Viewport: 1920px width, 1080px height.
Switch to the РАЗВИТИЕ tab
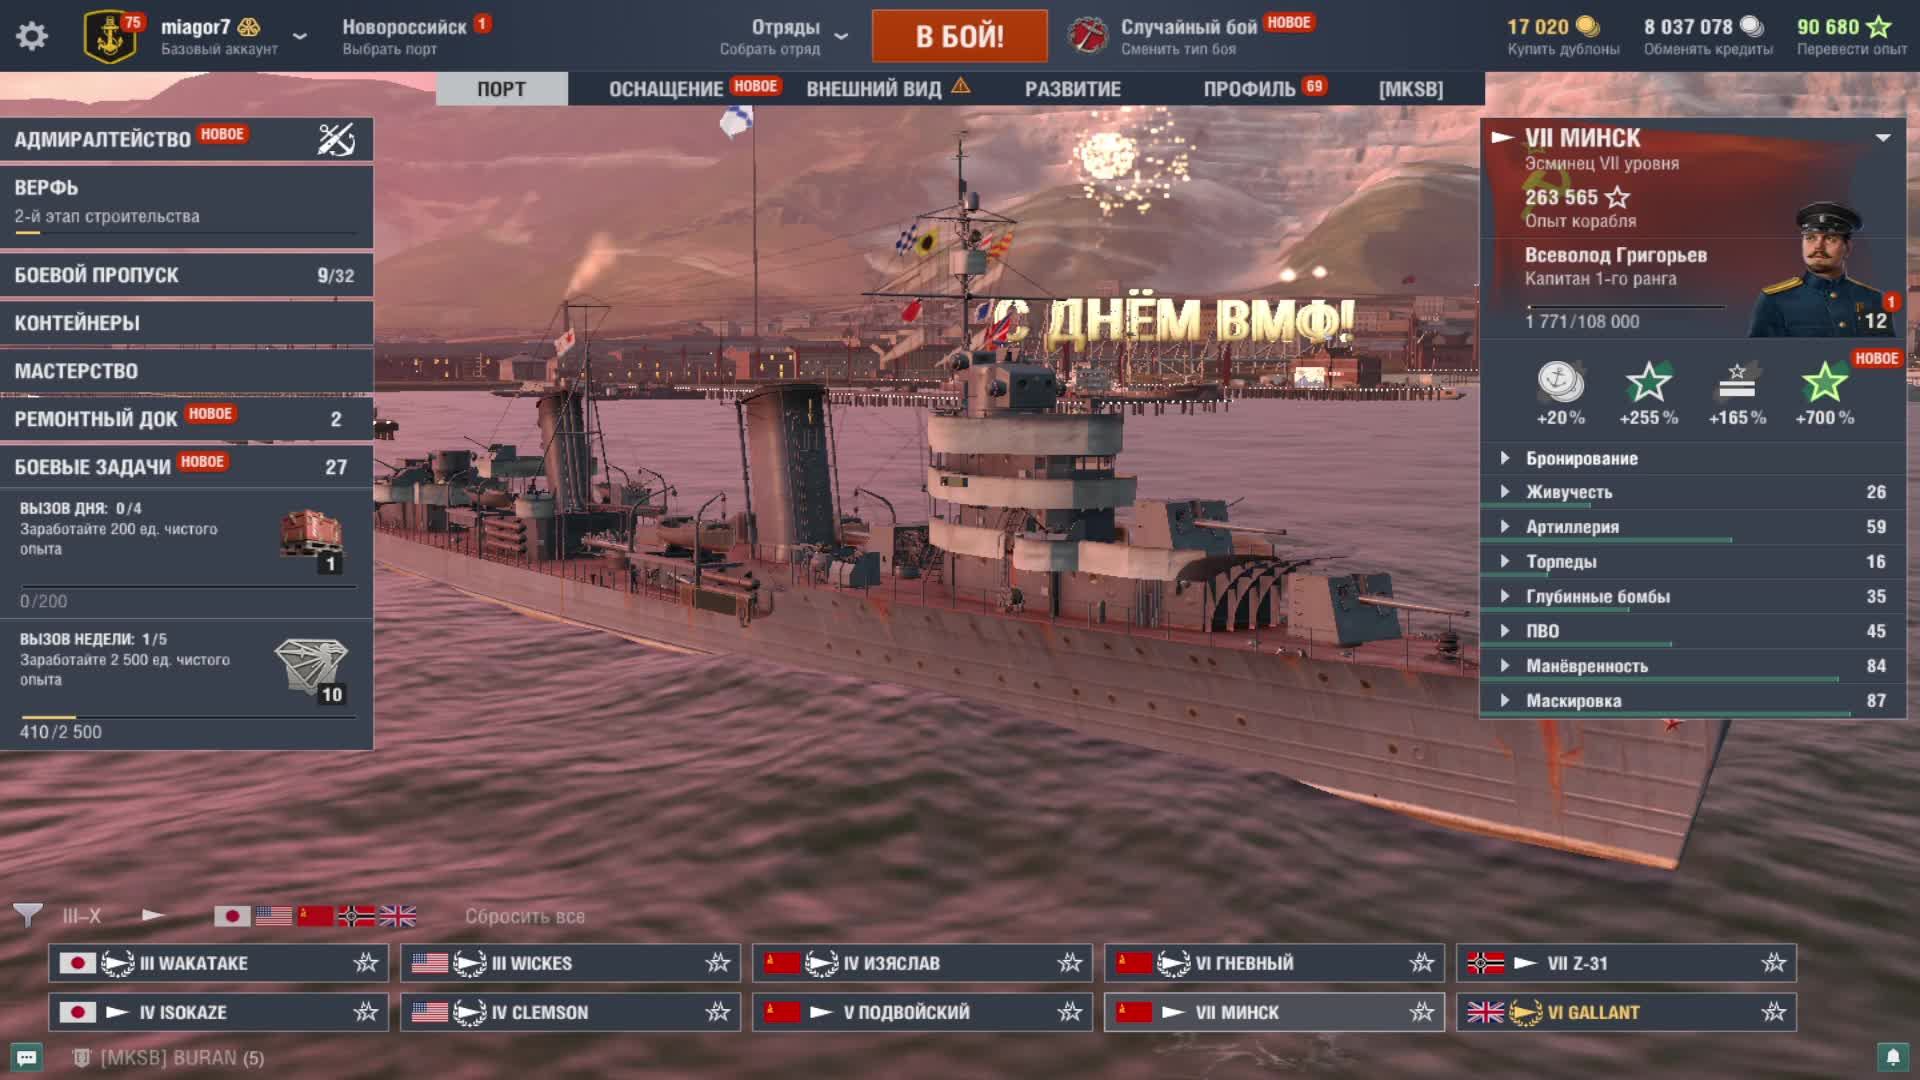[1072, 89]
